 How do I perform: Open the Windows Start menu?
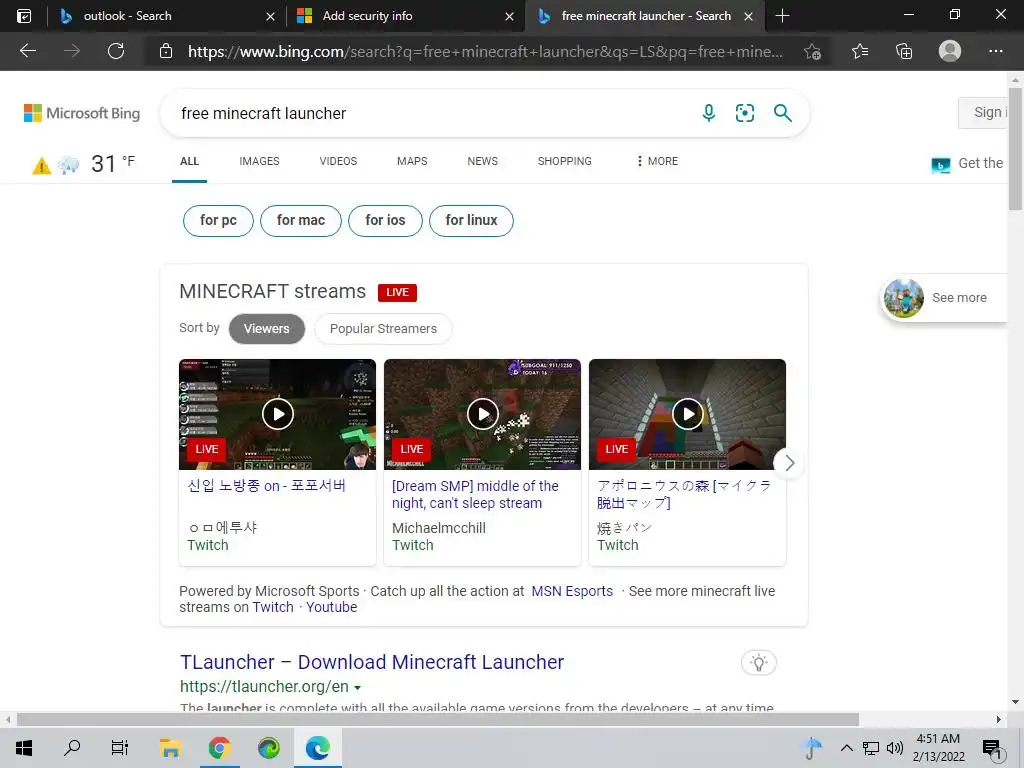pyautogui.click(x=24, y=748)
